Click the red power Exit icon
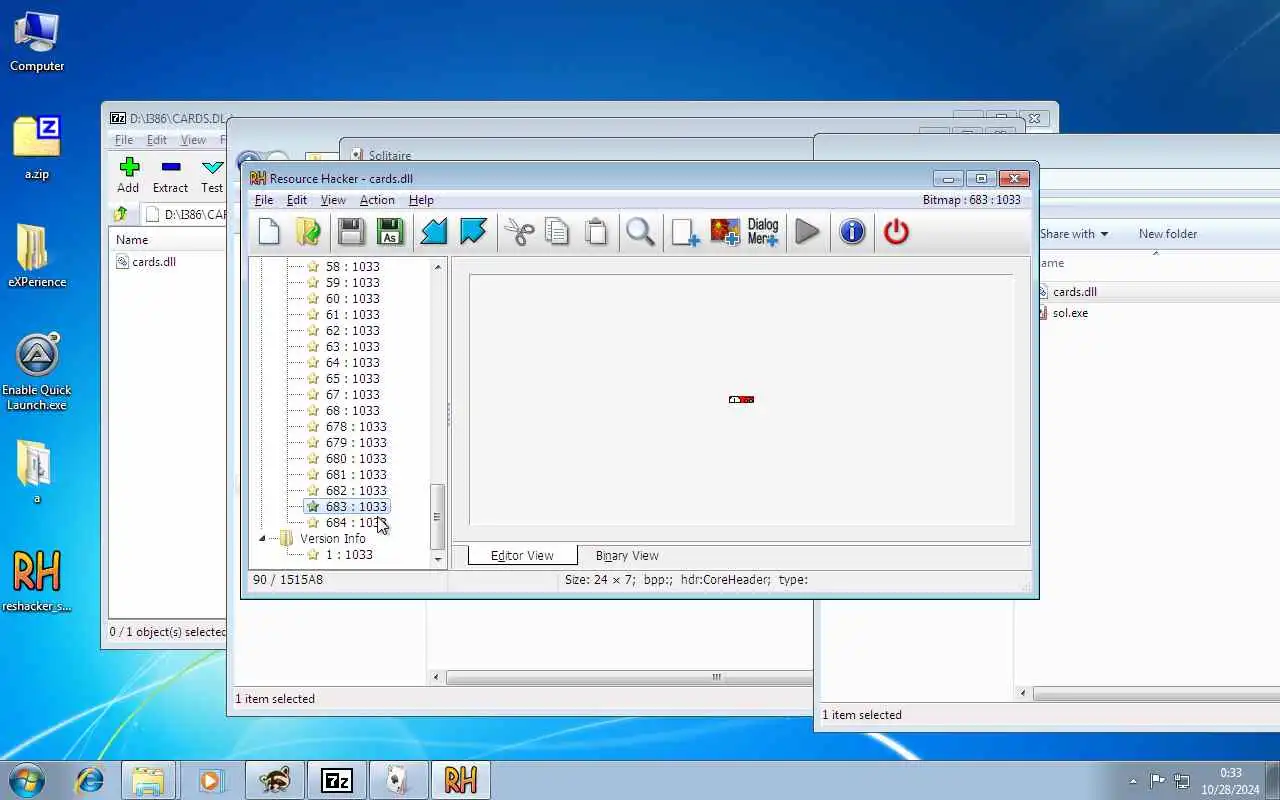 (896, 232)
